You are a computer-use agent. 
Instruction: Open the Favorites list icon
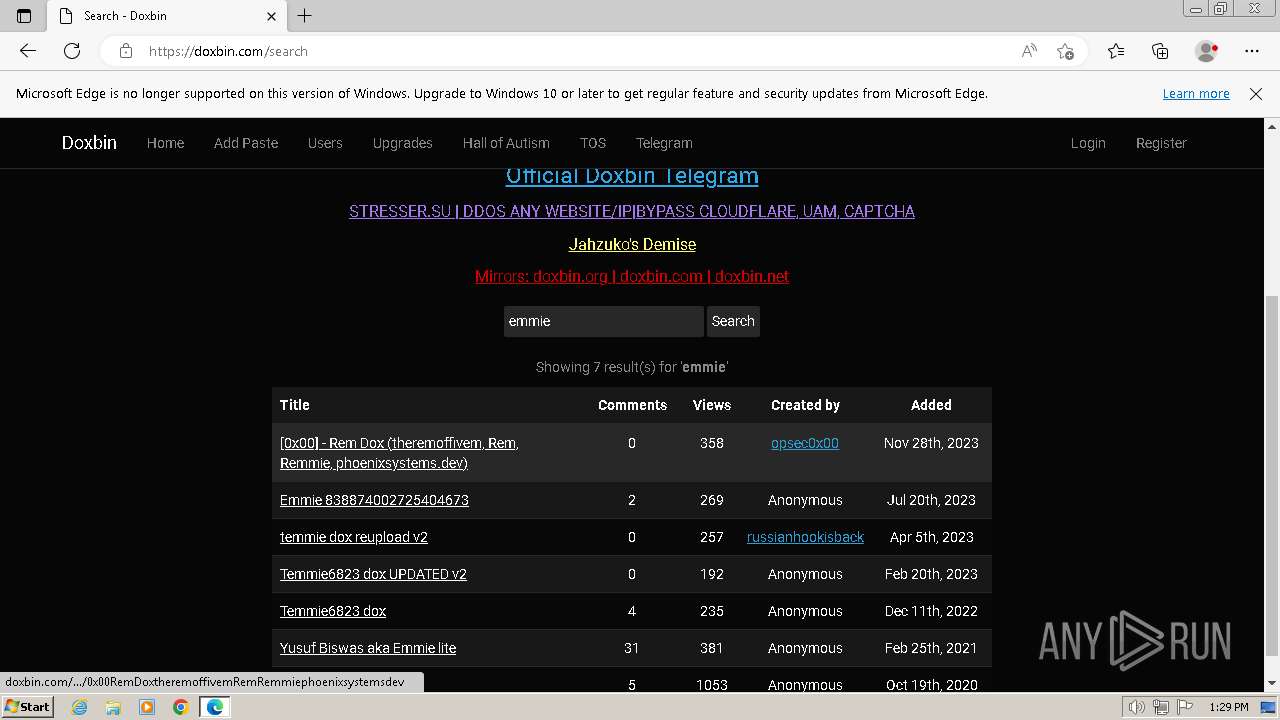(1116, 51)
